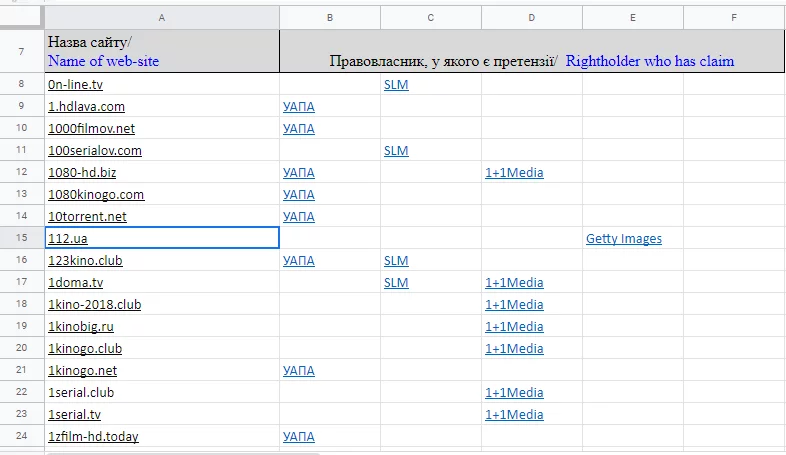Open the 1kinogo.club link
This screenshot has height=455, width=786.
[85, 349]
